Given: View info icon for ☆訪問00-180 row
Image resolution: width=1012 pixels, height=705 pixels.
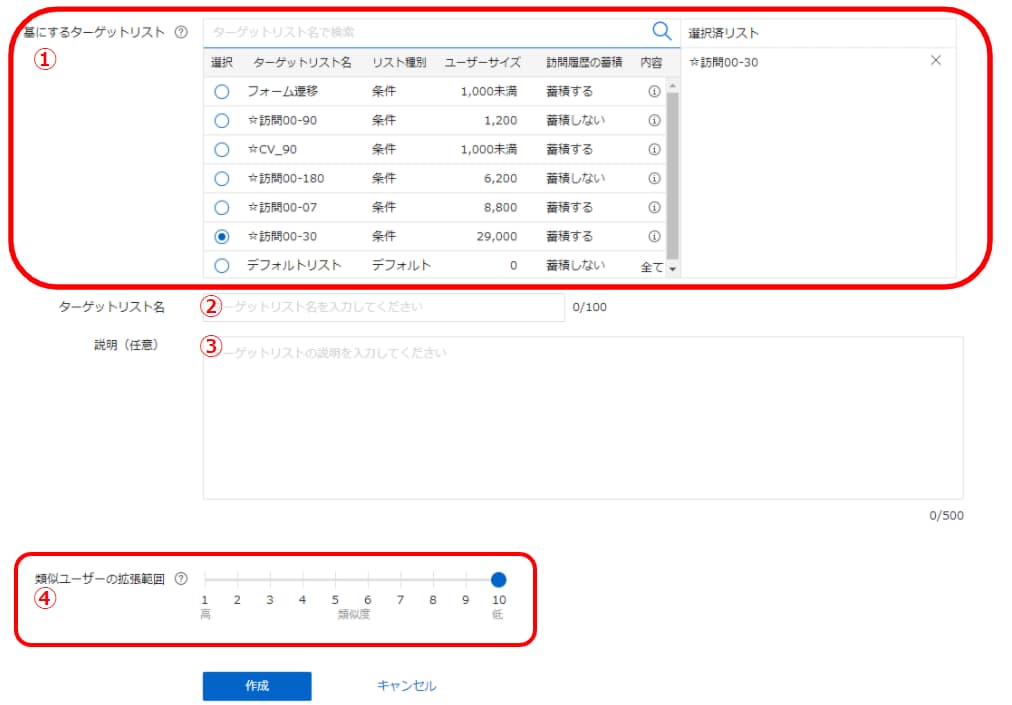Looking at the screenshot, I should tap(654, 178).
